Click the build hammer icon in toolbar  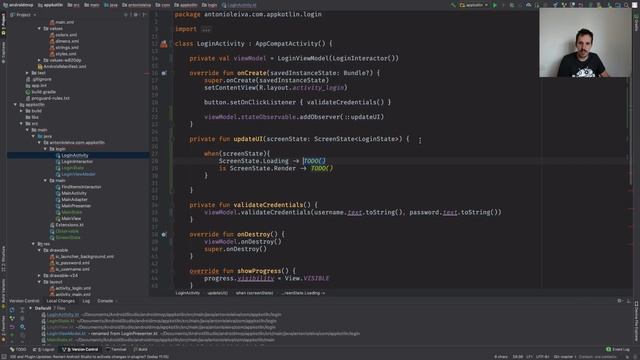pyautogui.click(x=453, y=5)
